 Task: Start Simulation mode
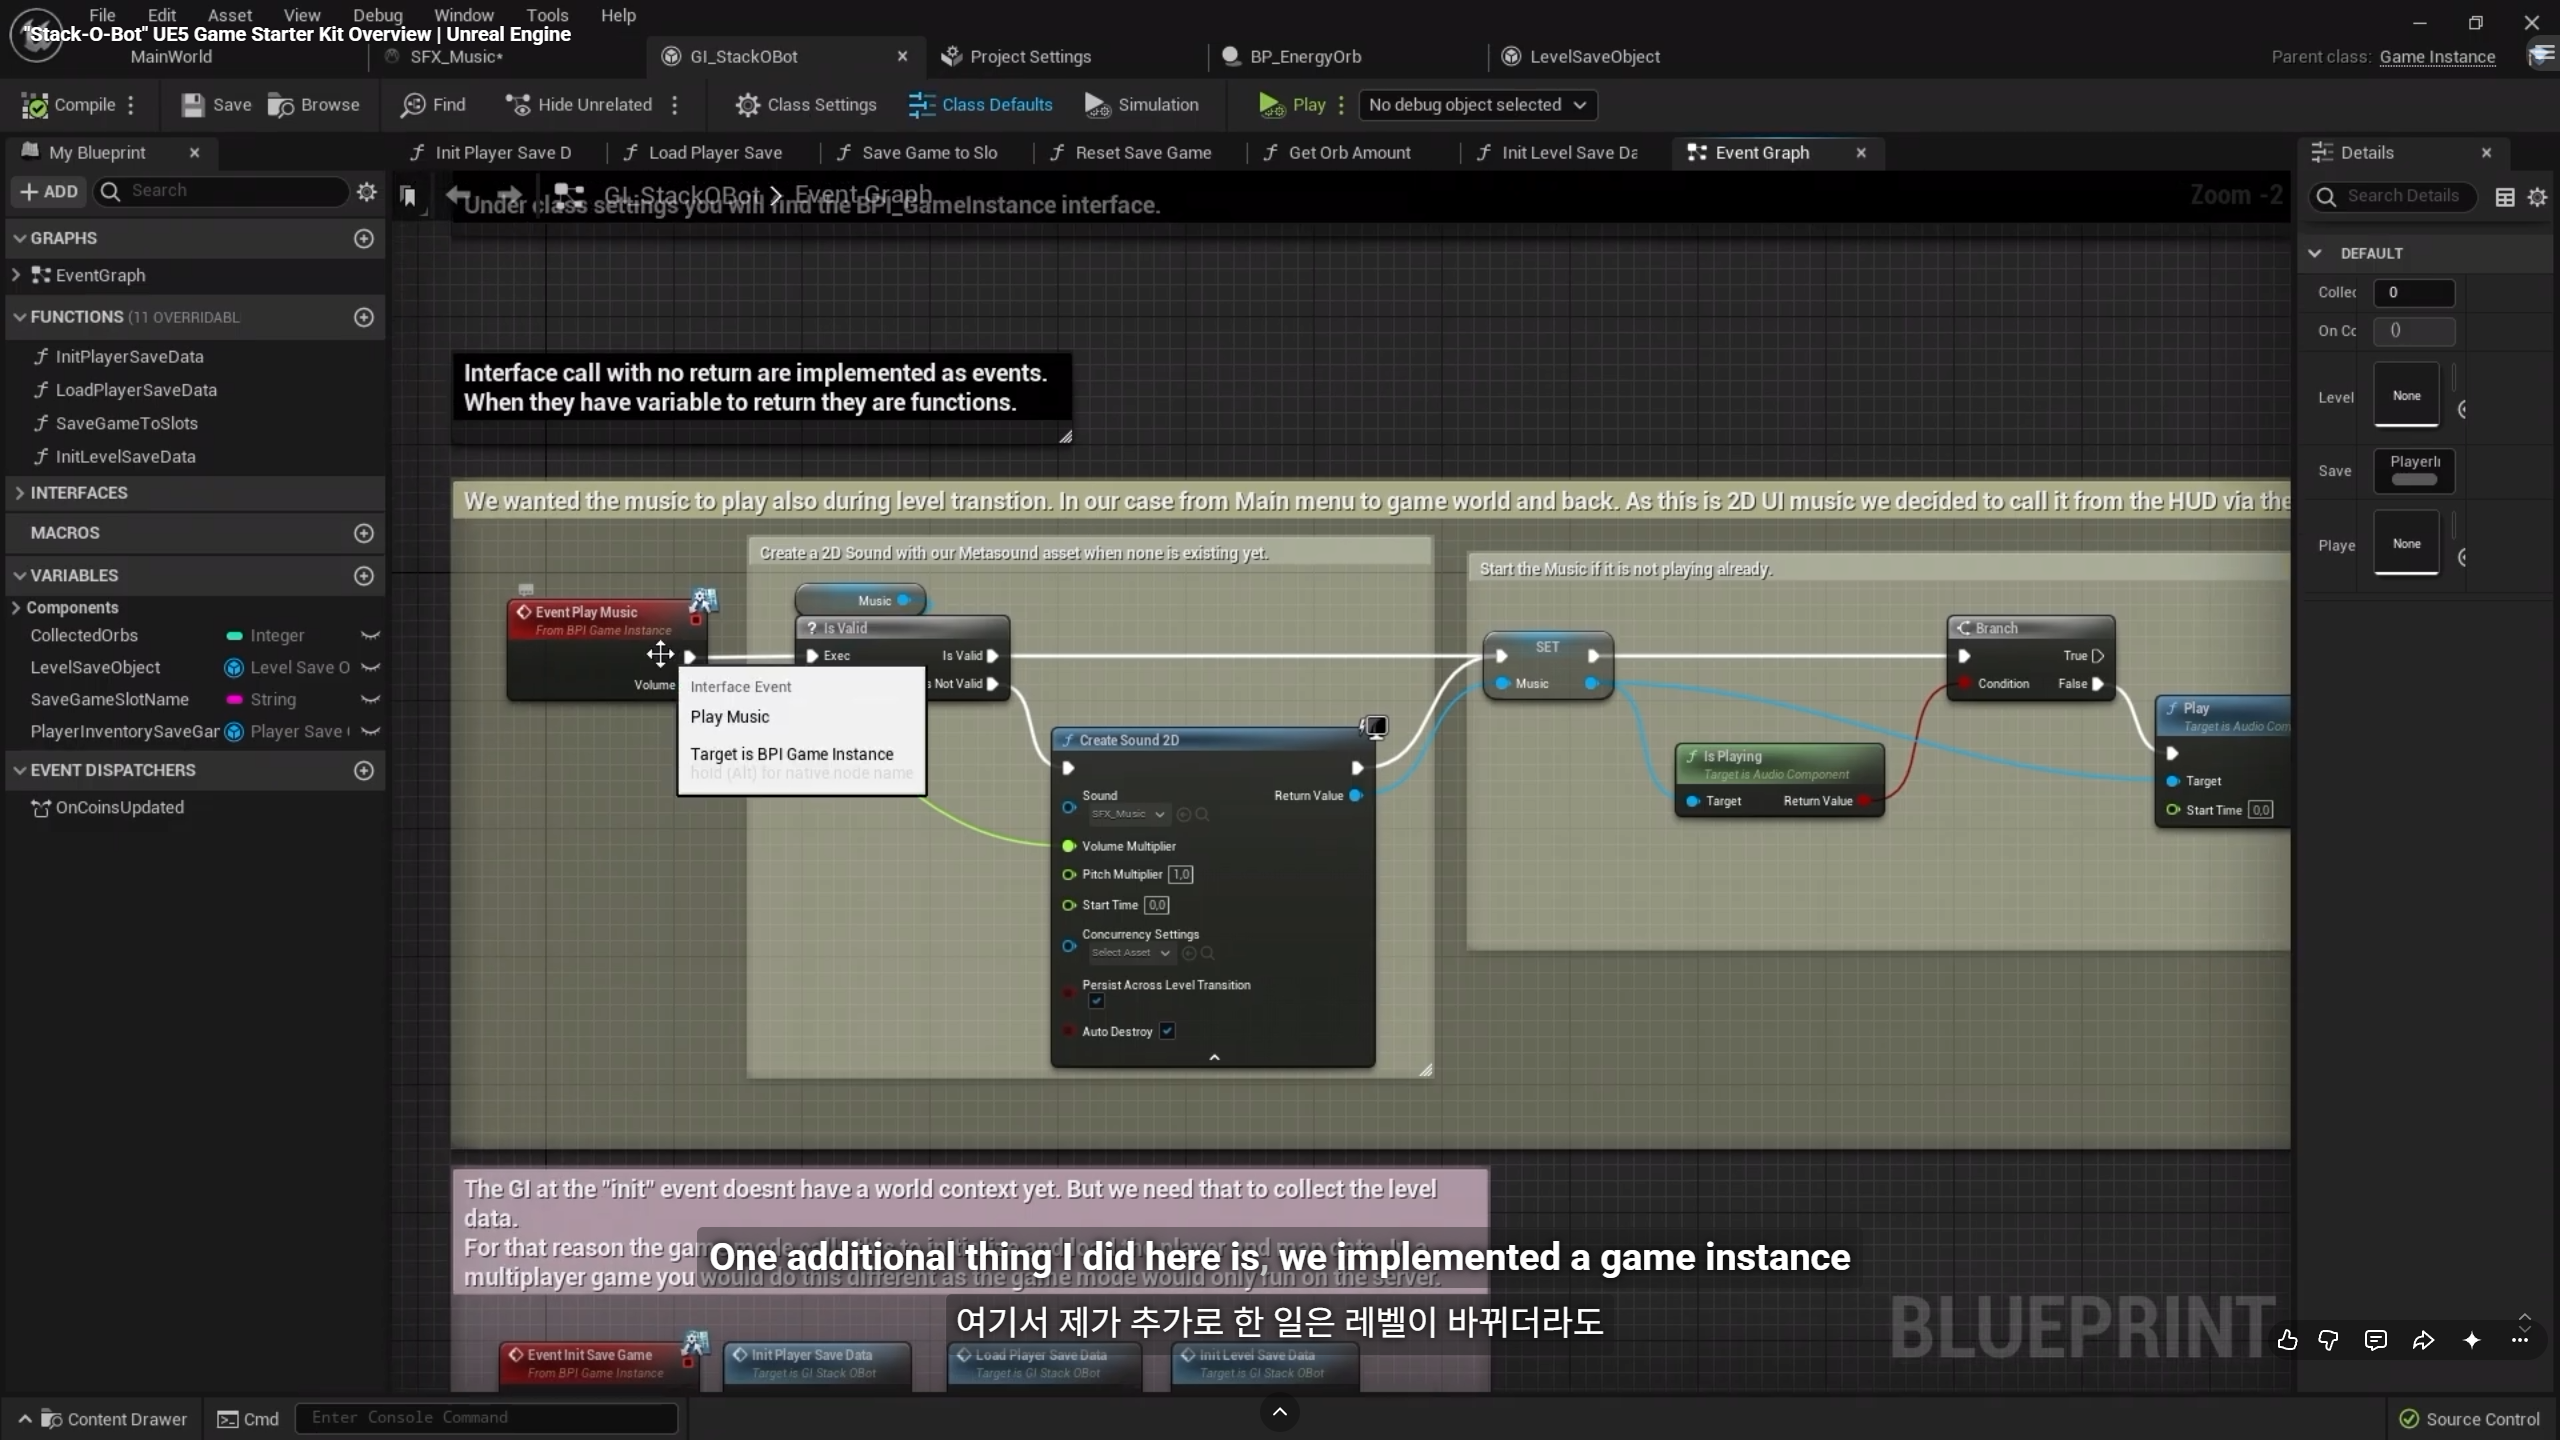1142,105
